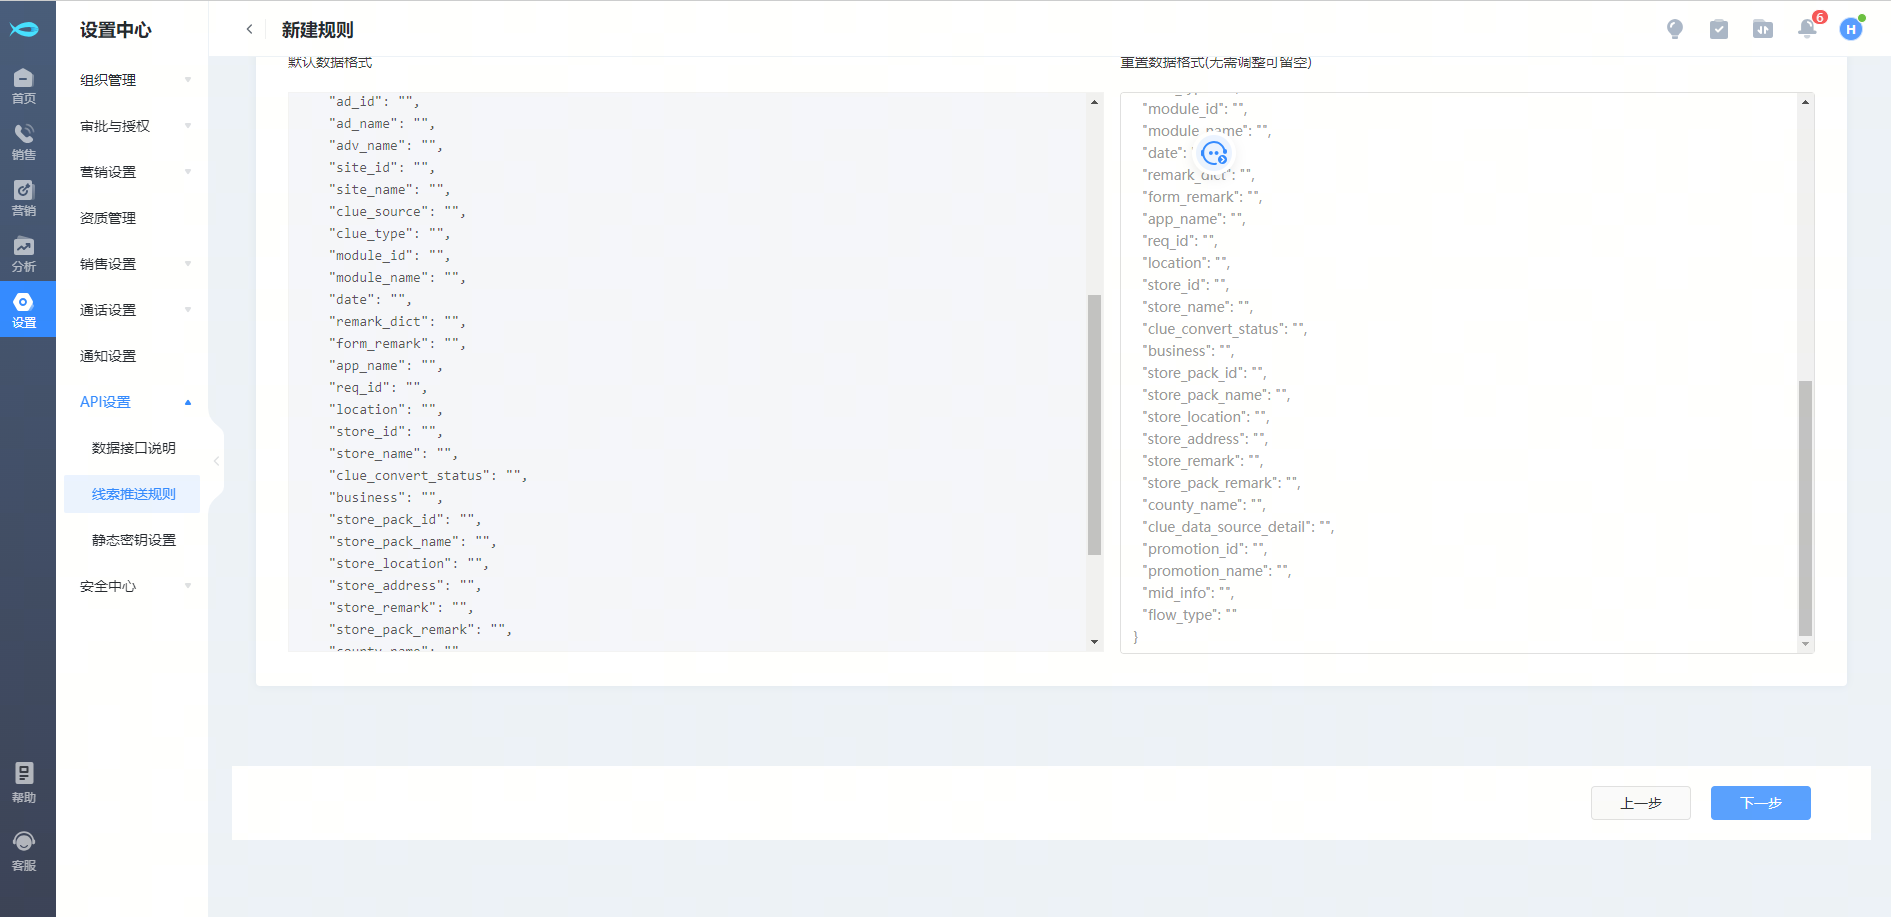Expand the 审批与授权 menu
The width and height of the screenshot is (1891, 917).
134,126
